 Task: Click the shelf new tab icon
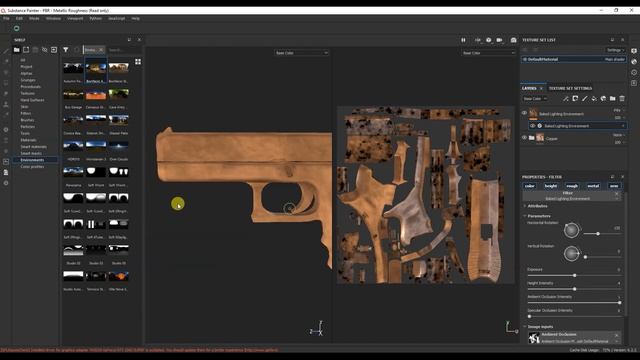[x=26, y=50]
